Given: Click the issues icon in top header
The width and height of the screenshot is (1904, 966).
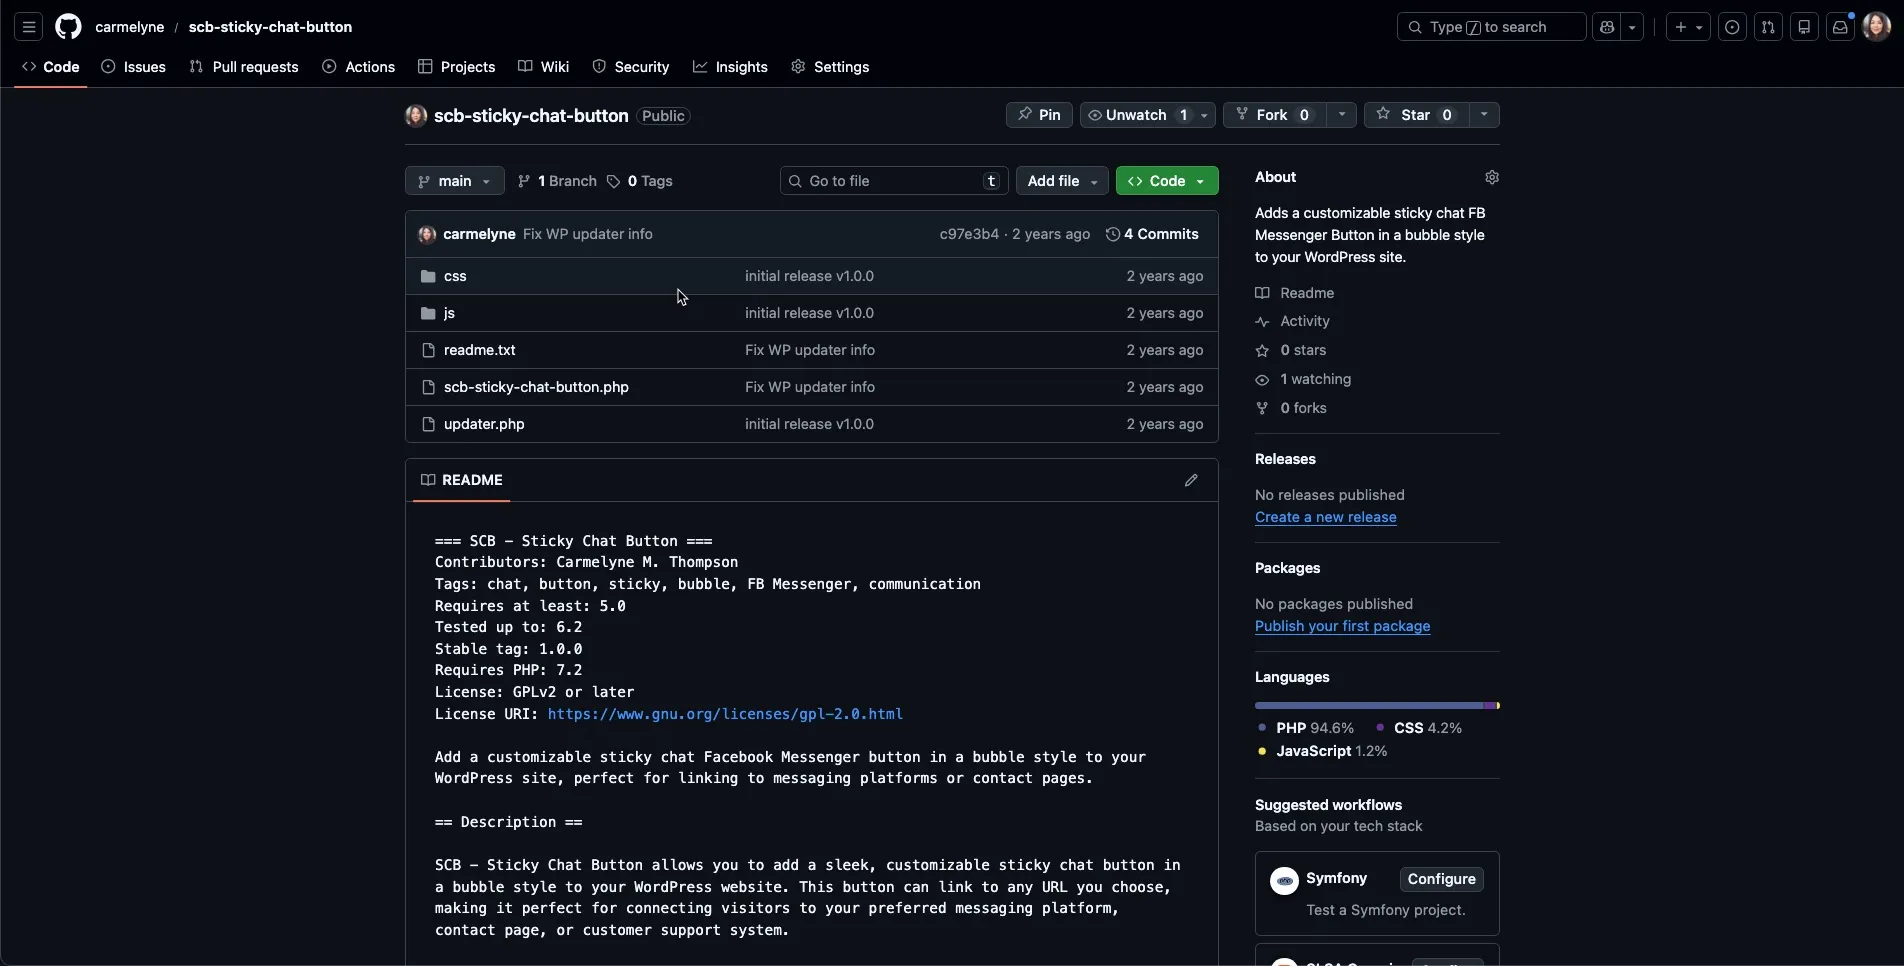Looking at the screenshot, I should (x=1732, y=27).
